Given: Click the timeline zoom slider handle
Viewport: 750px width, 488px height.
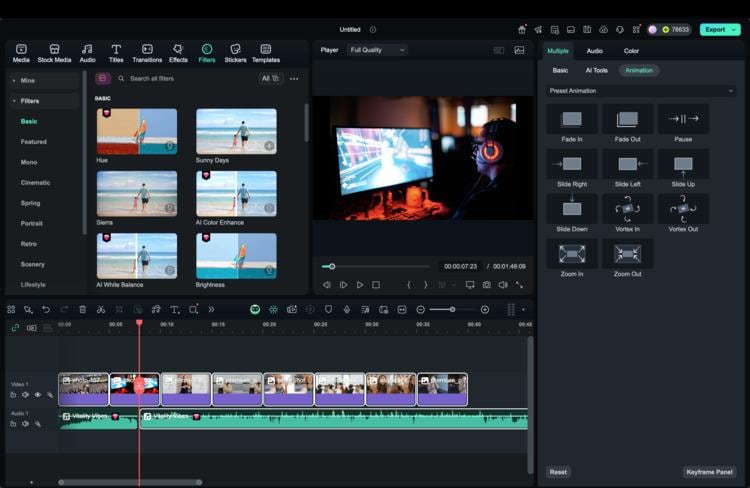Looking at the screenshot, I should pos(452,310).
